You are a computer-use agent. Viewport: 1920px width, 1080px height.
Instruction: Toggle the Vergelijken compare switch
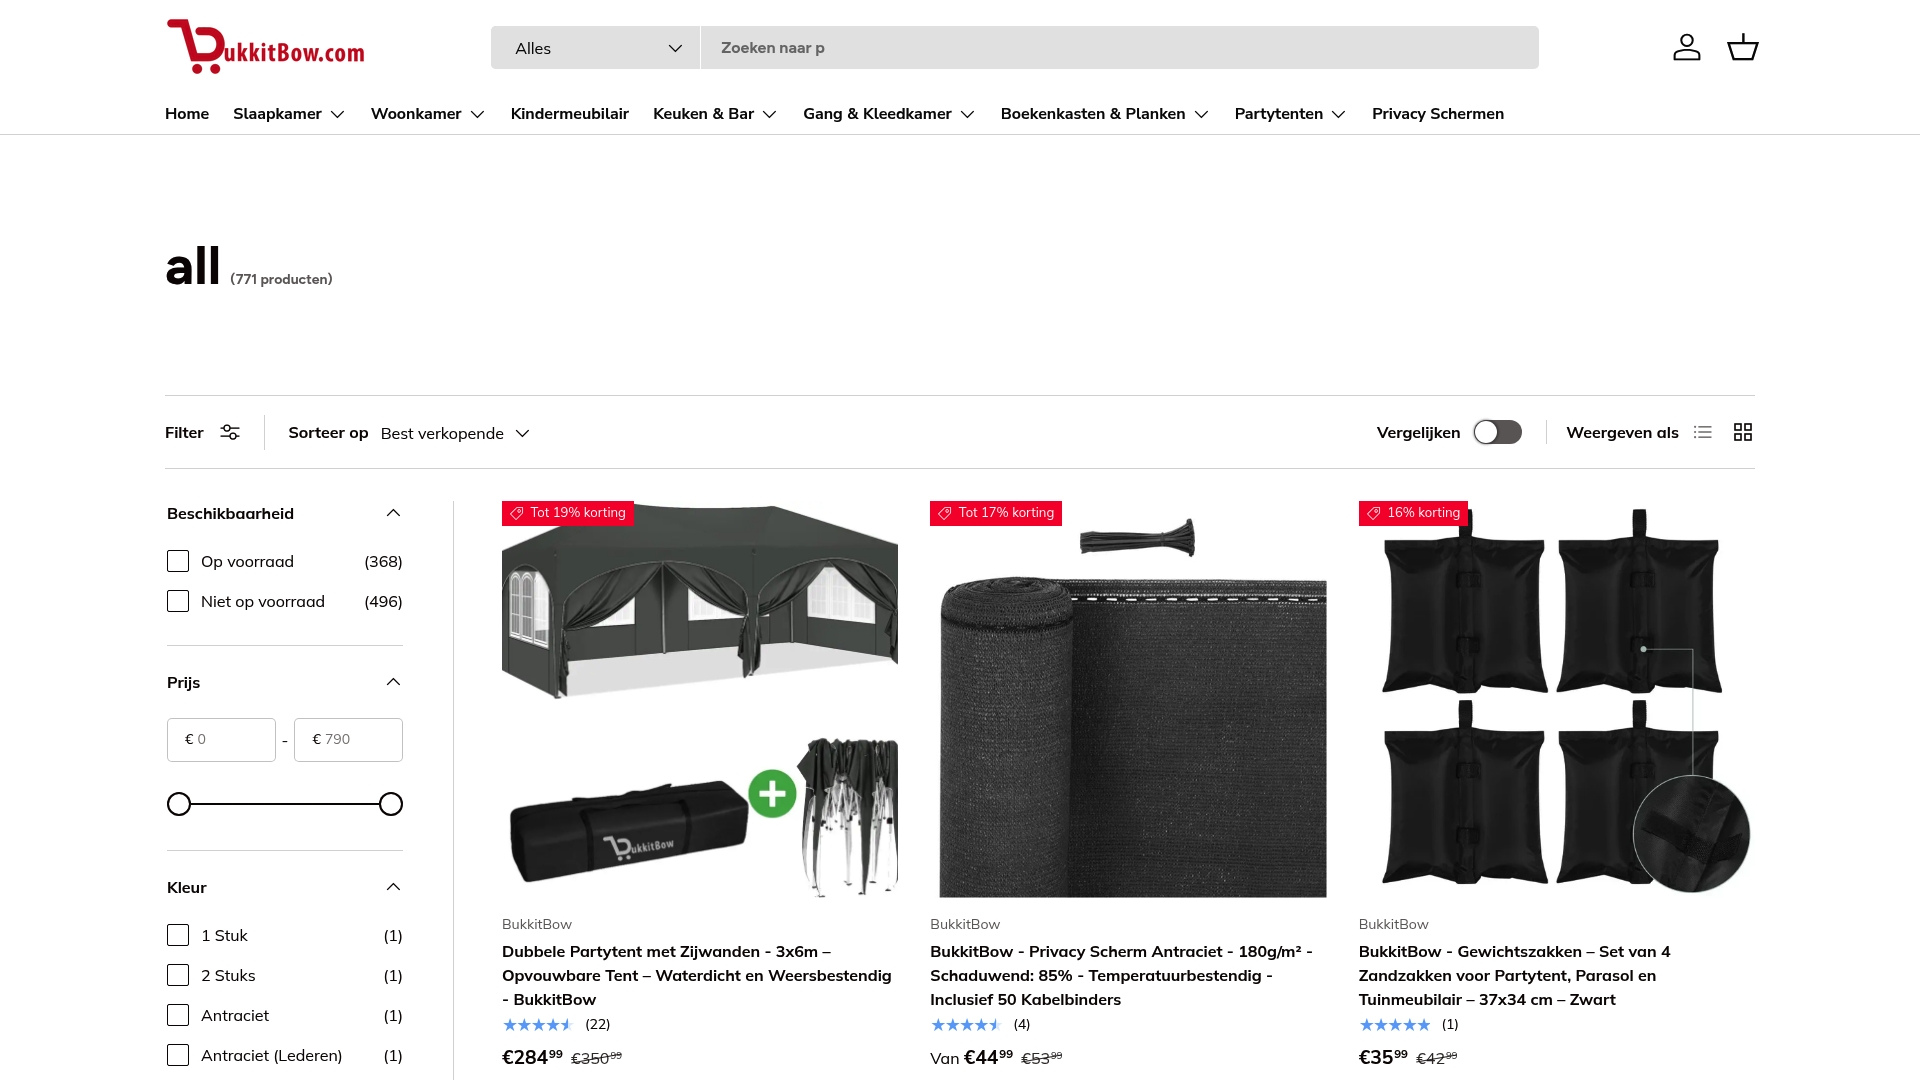tap(1497, 432)
